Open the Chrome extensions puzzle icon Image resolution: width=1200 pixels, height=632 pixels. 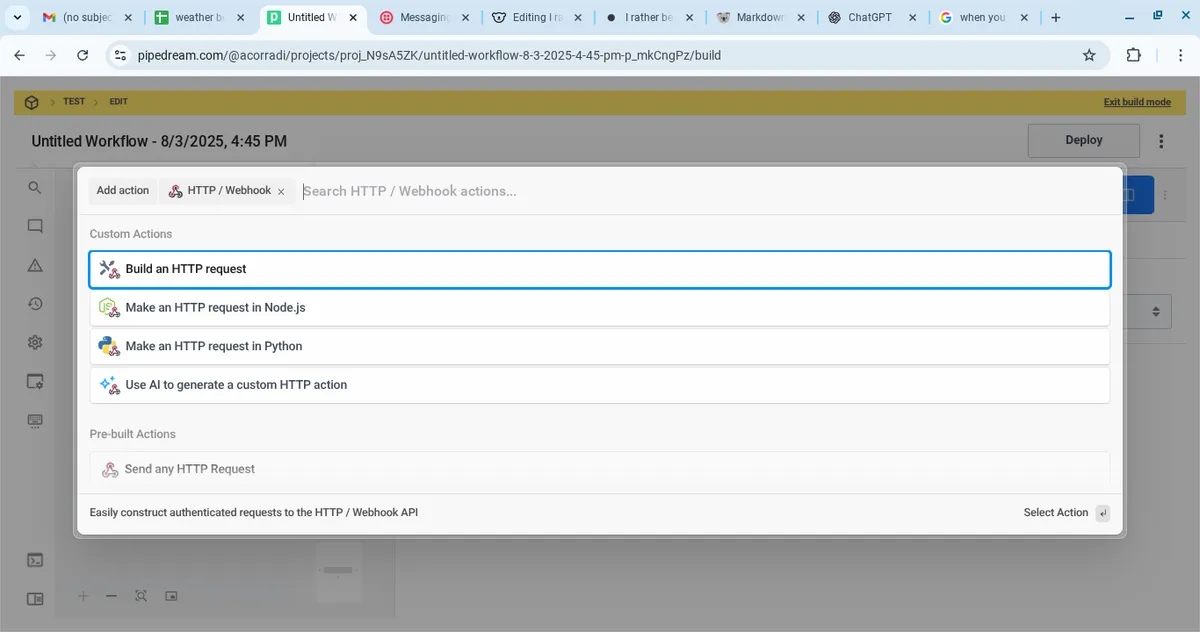point(1133,56)
